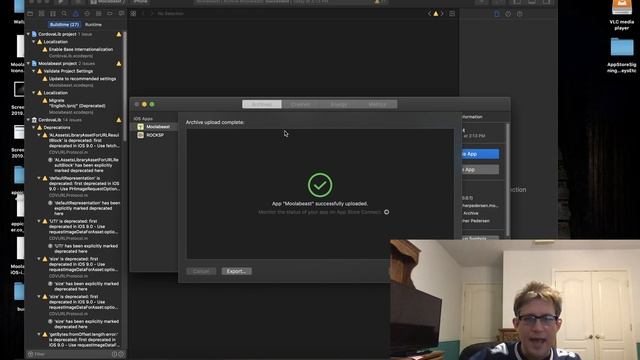Collapse Validate Project Settings group
Image resolution: width=640 pixels, height=360 pixels.
coord(34,71)
